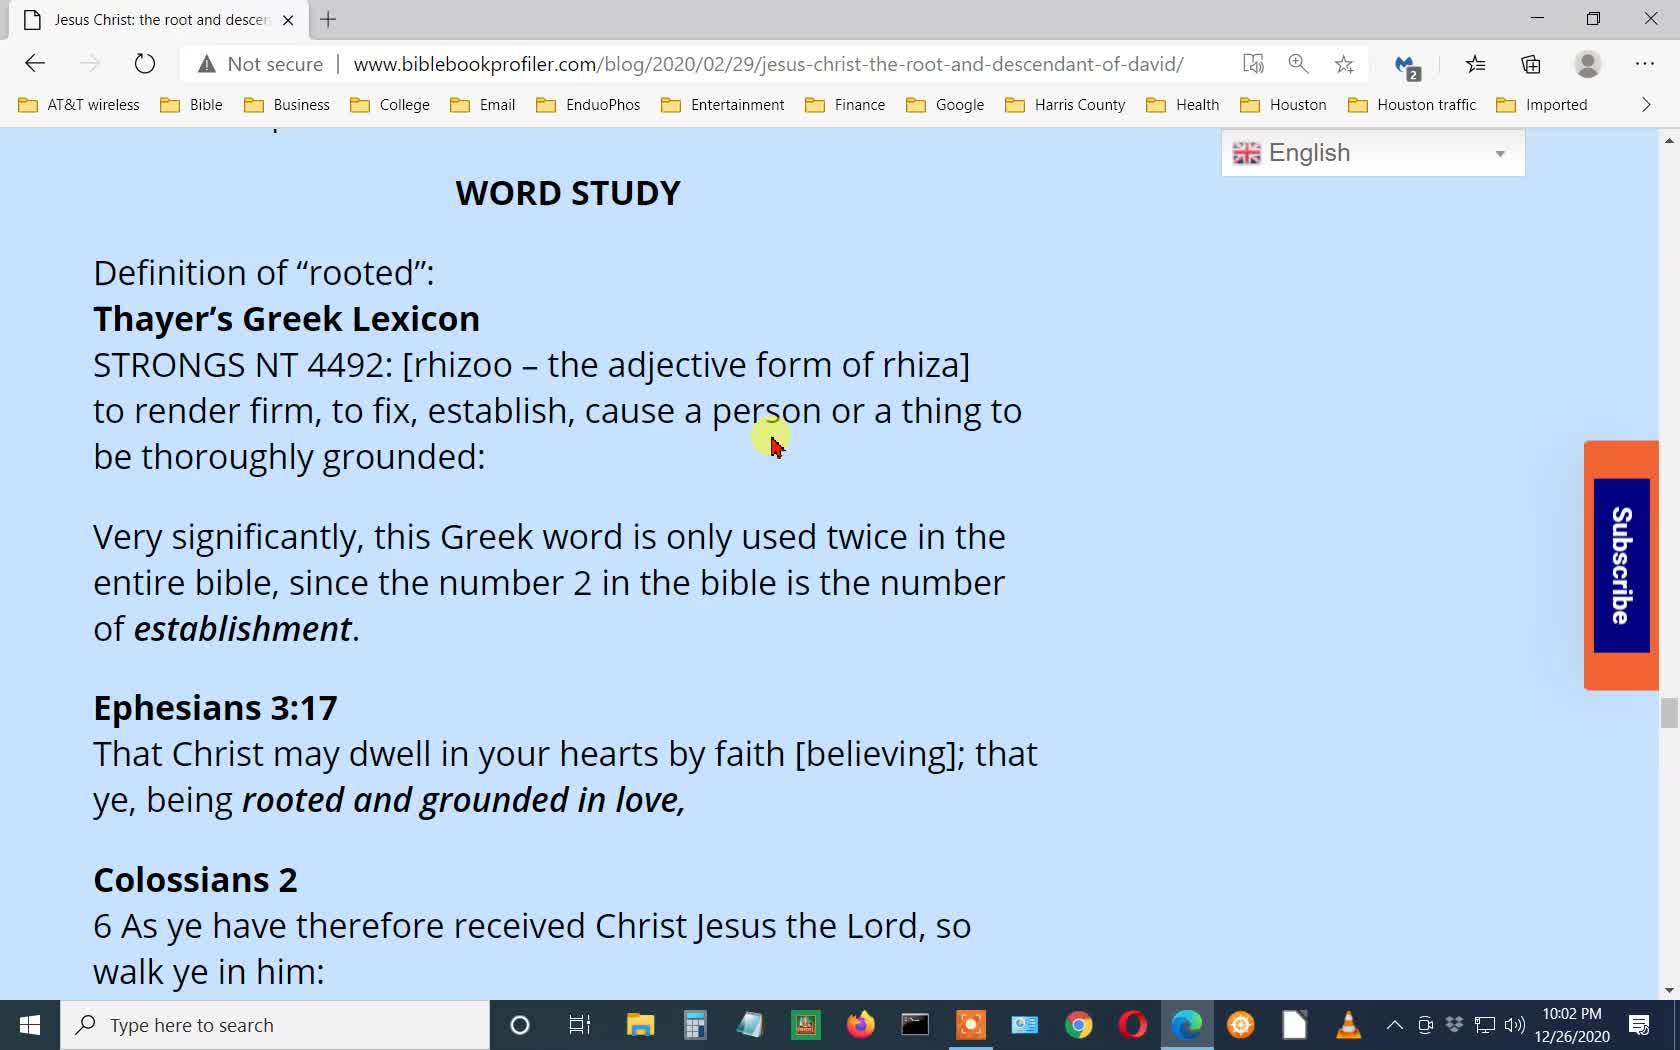Click inside the Type here to search box
This screenshot has width=1680, height=1050.
275,1024
